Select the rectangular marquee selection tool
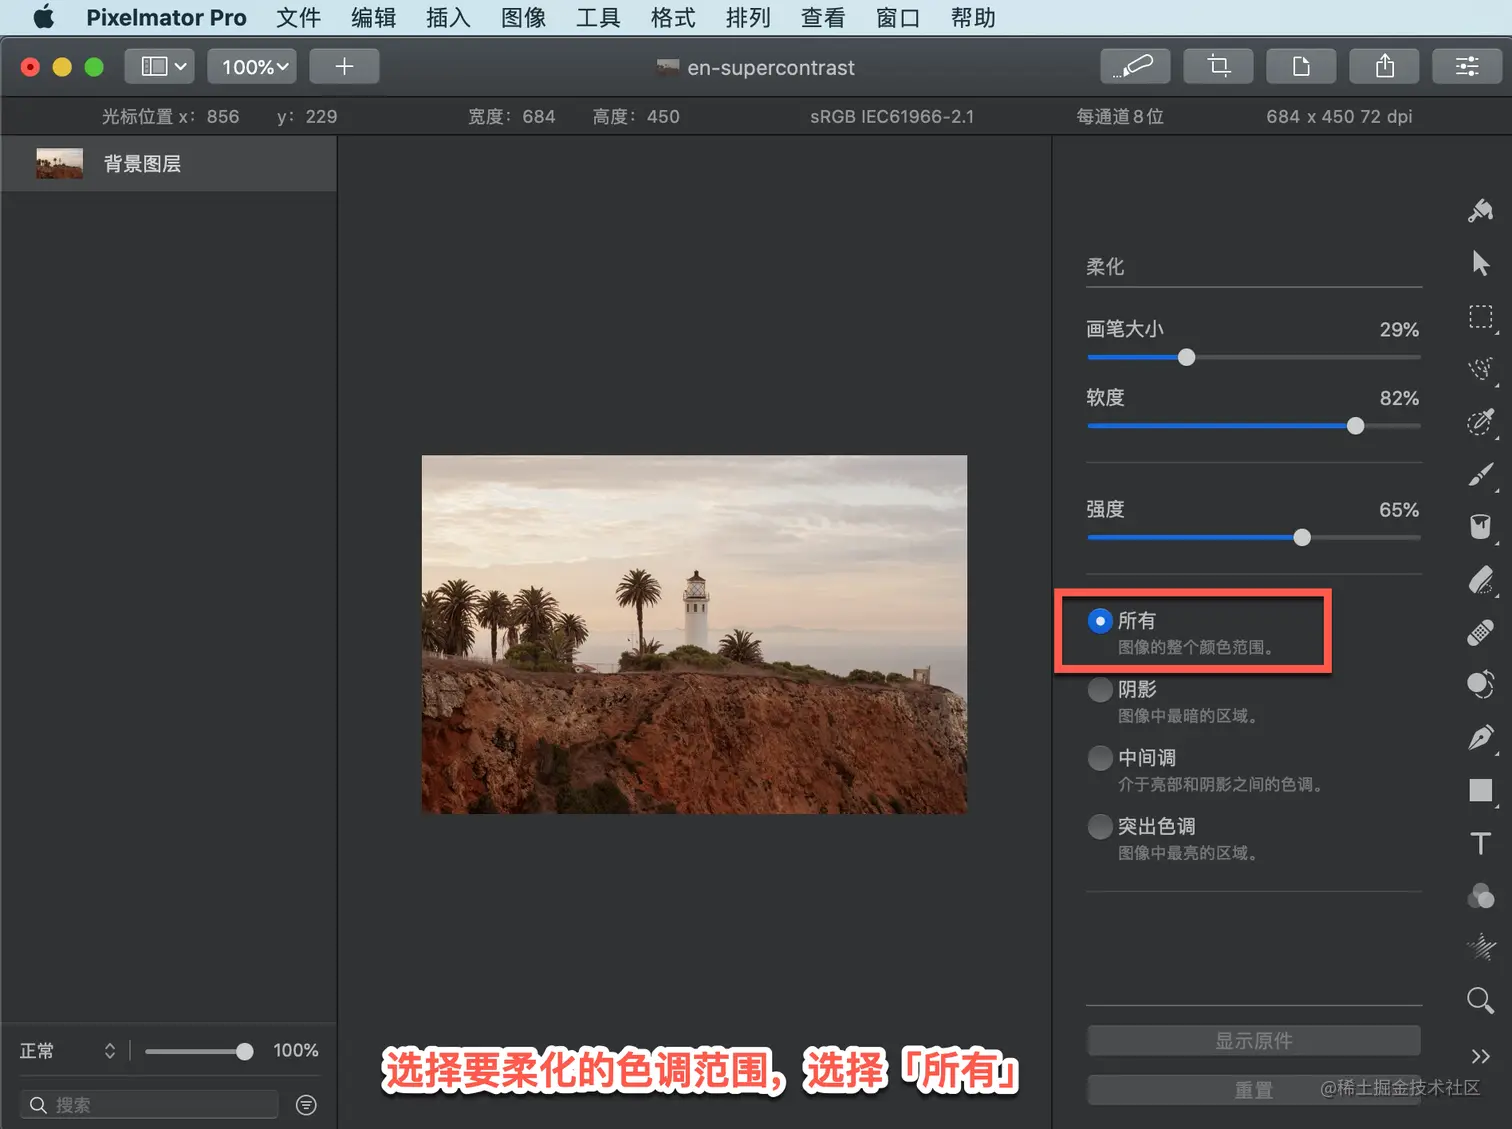The height and width of the screenshot is (1129, 1512). click(1481, 317)
